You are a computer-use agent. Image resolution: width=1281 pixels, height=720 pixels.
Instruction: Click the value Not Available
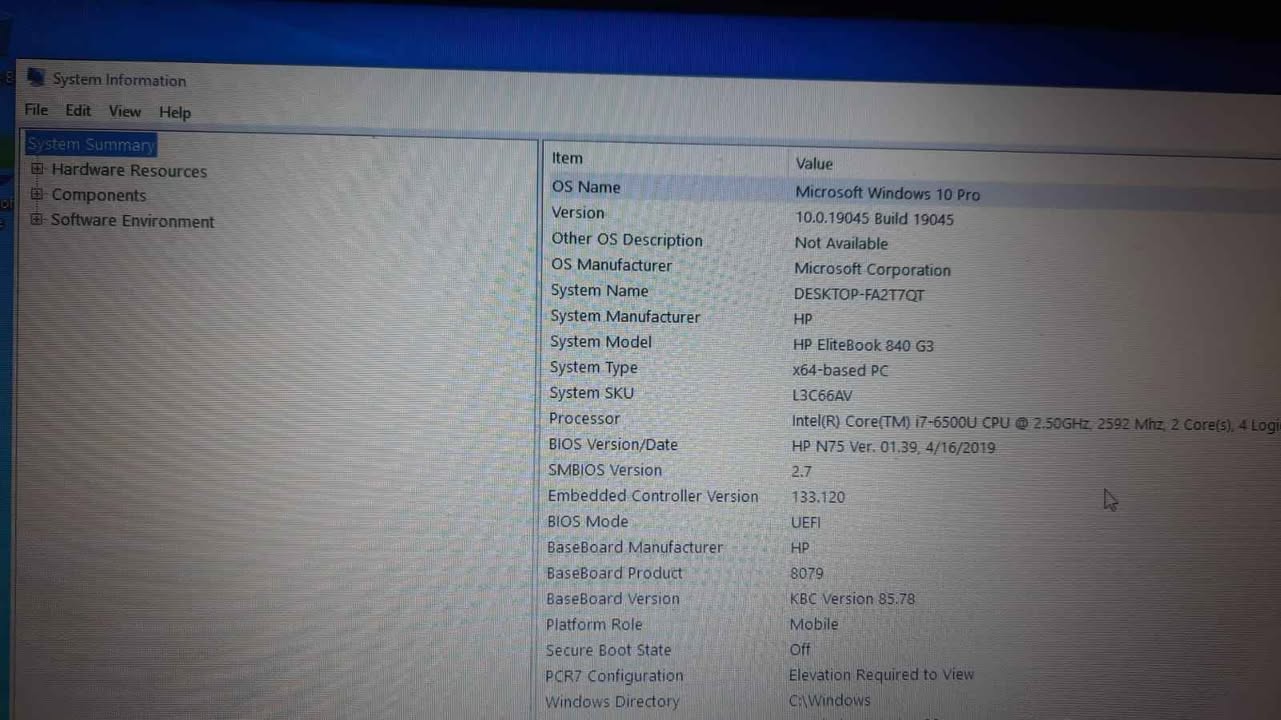coord(841,244)
